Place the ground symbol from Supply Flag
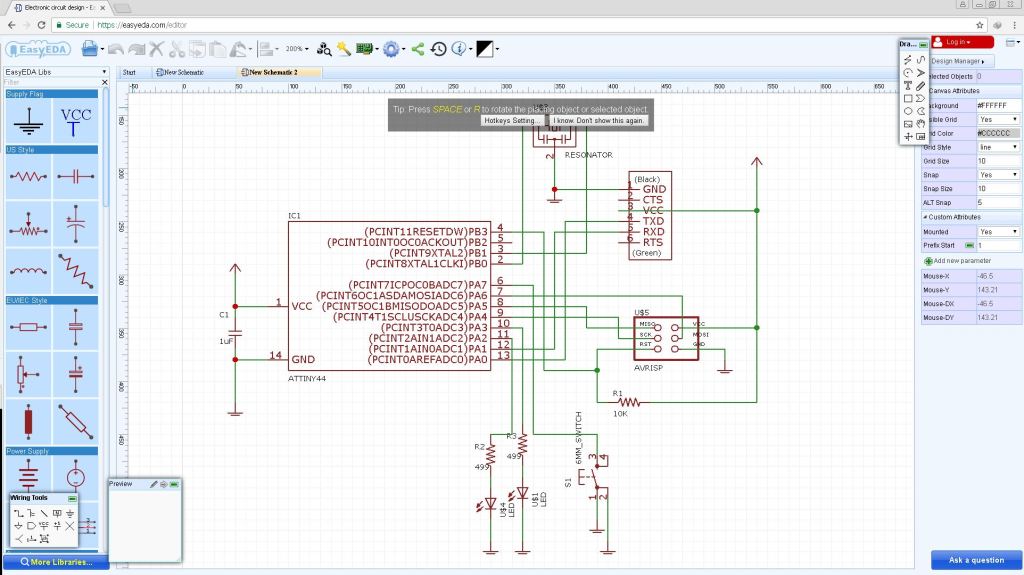This screenshot has height=575, width=1024. (28, 121)
